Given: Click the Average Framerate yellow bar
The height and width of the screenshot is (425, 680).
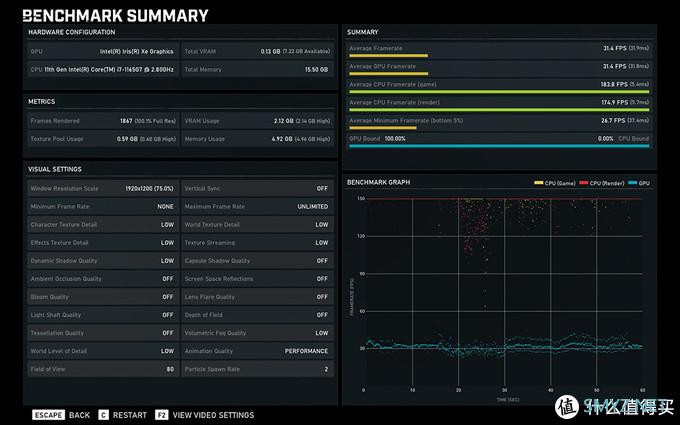Looking at the screenshot, I should tap(389, 56).
